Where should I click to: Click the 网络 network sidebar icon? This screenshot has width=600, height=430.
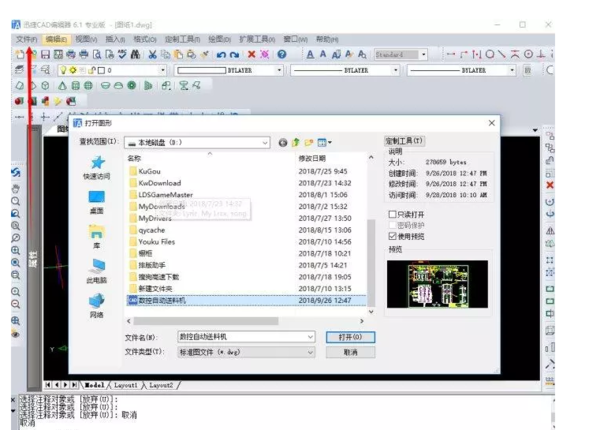click(x=97, y=304)
